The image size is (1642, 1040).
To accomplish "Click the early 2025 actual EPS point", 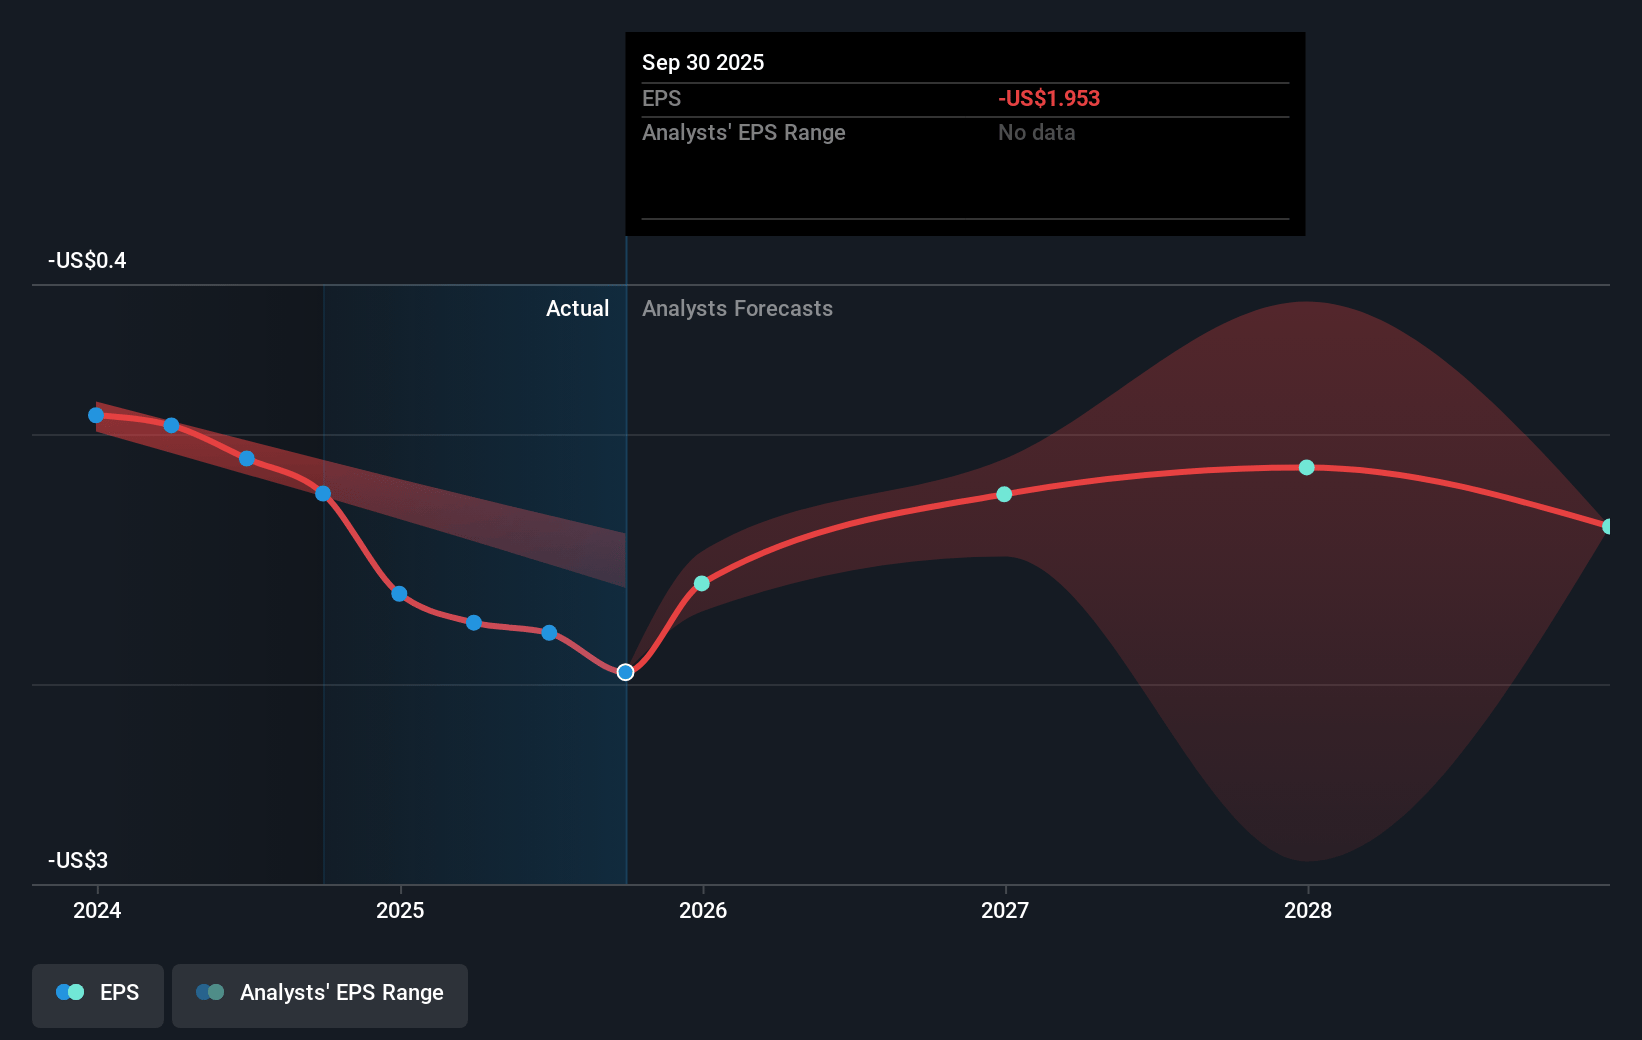I will (399, 594).
